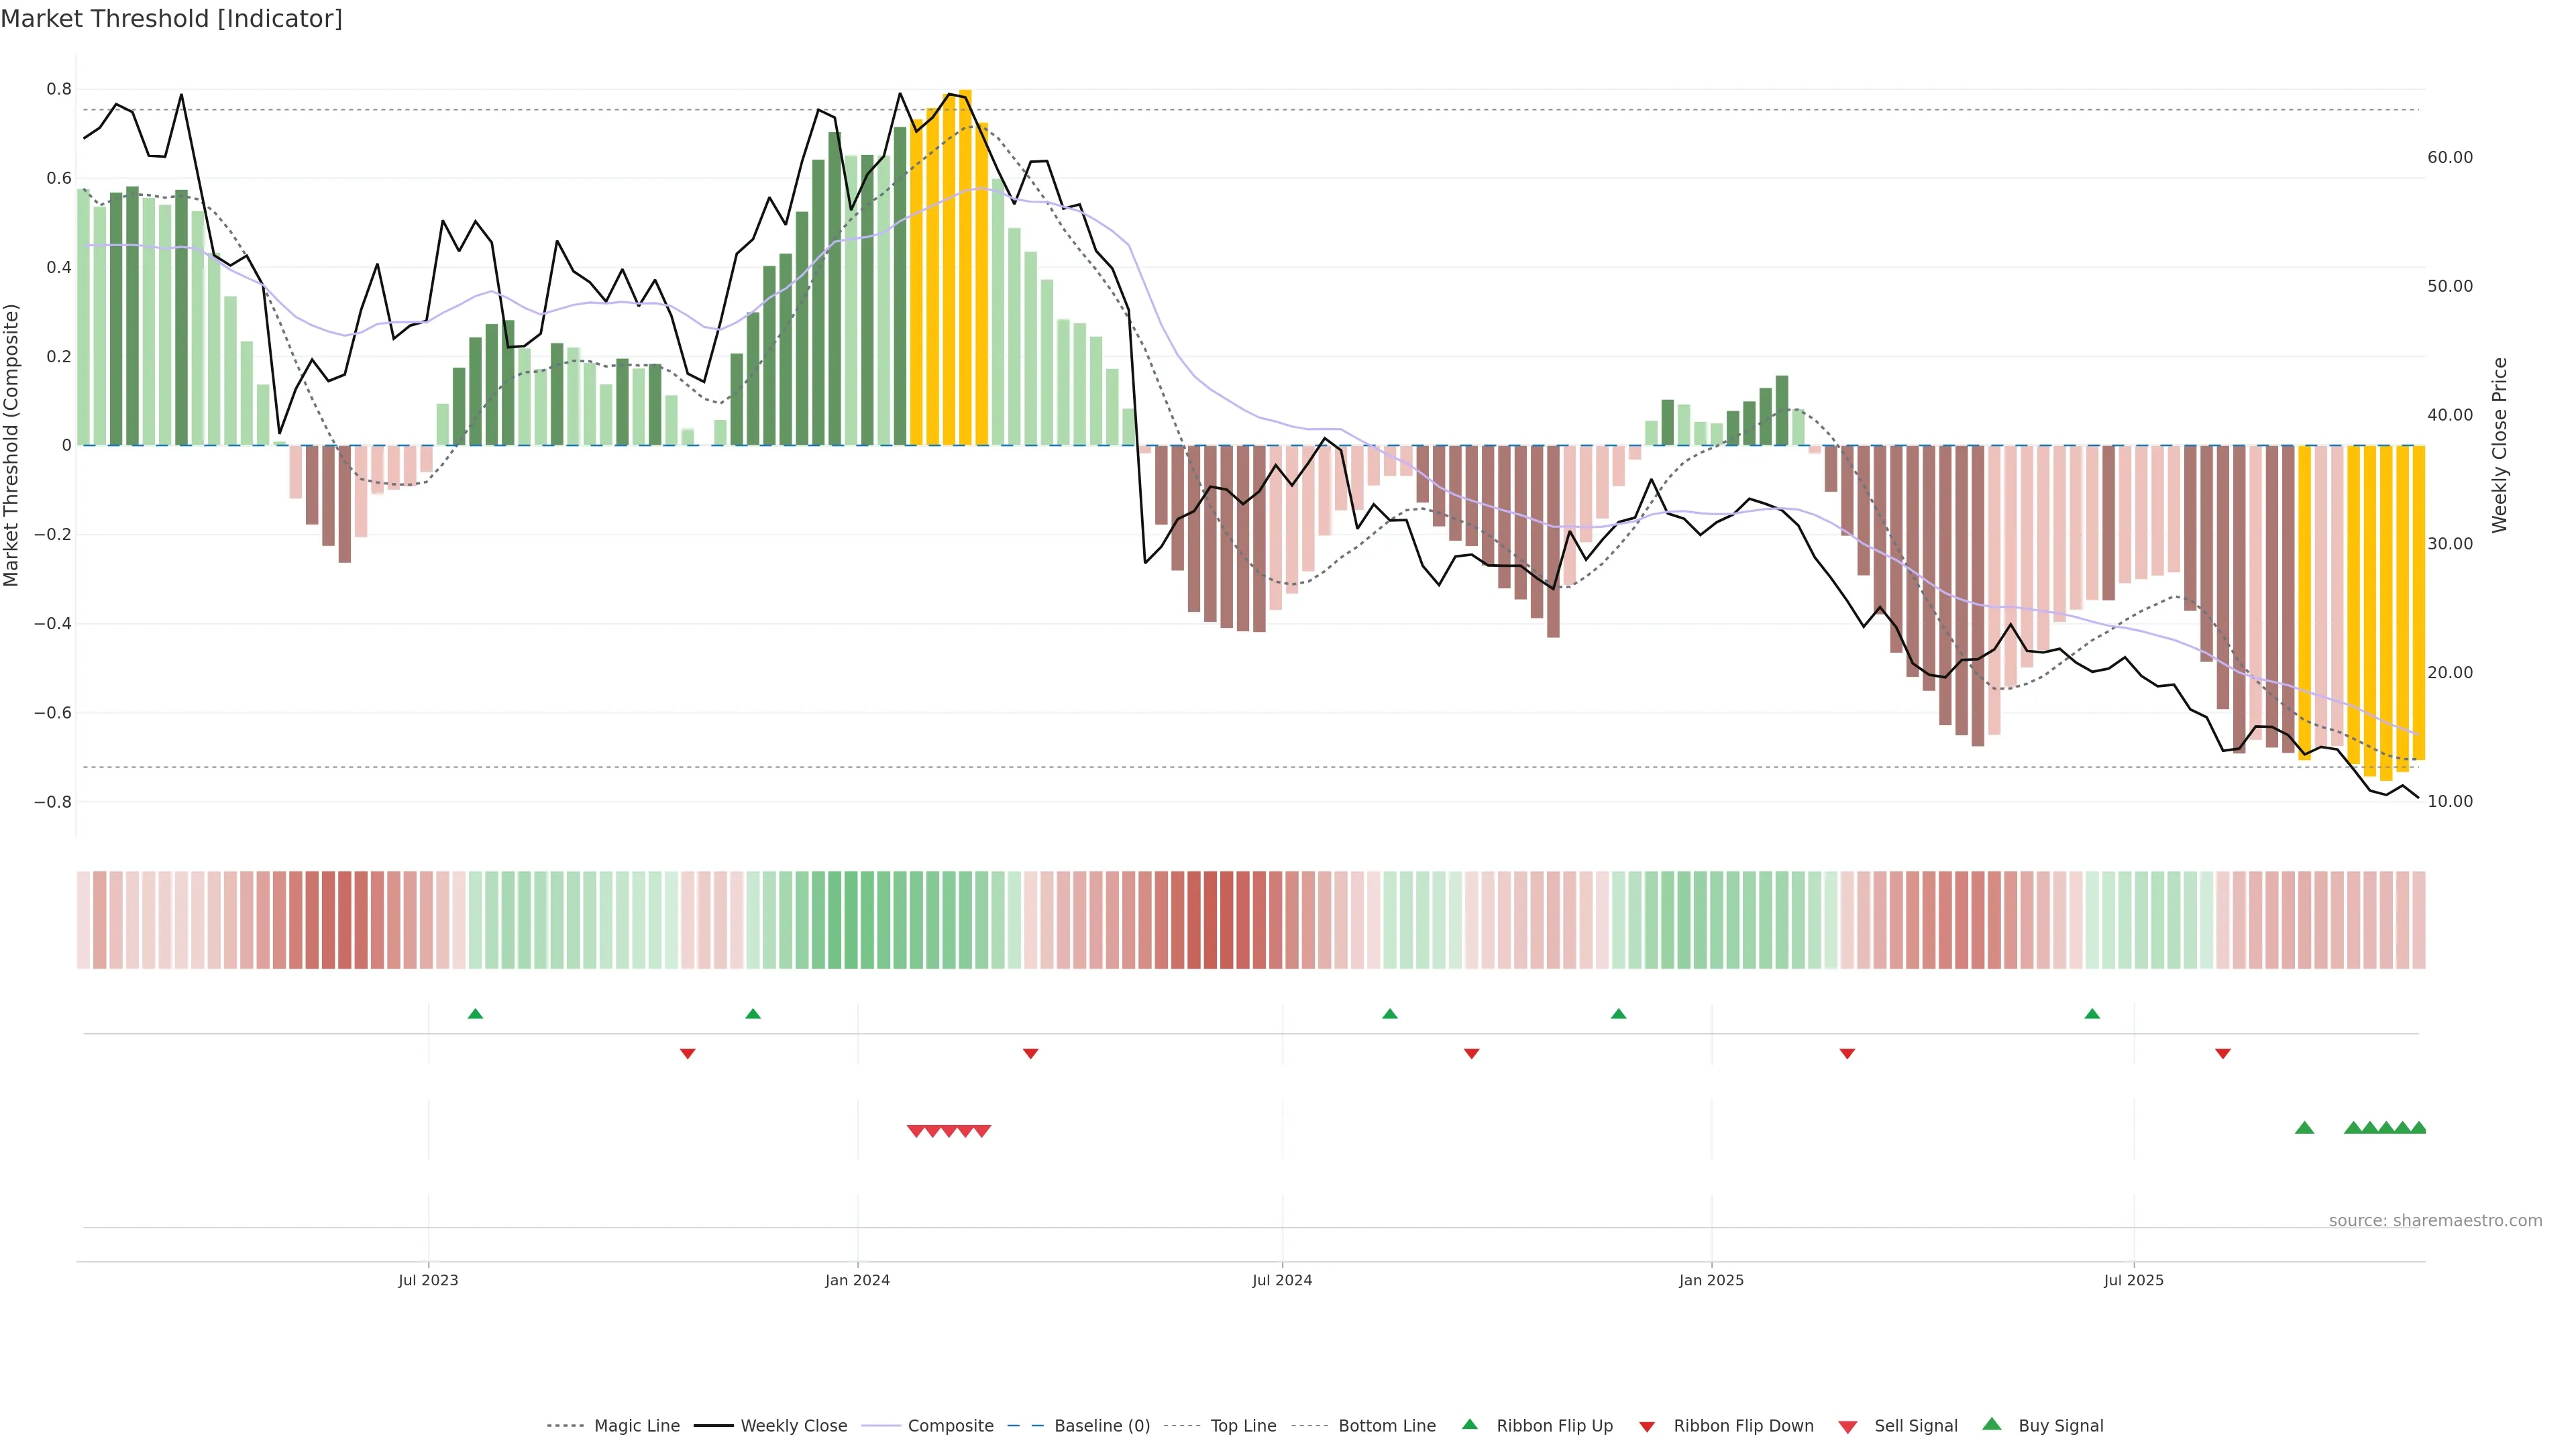Toggle the Weekly Close legend entry
The height and width of the screenshot is (1449, 2576).
pos(793,1426)
